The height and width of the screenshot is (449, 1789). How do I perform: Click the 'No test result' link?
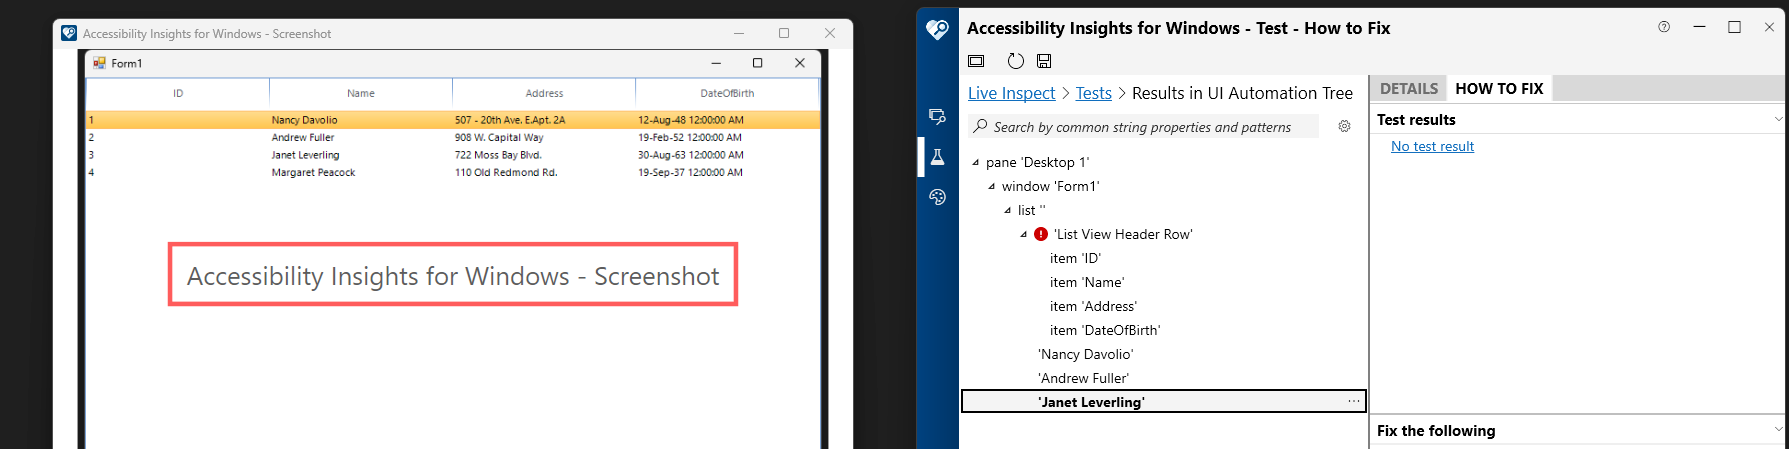tap(1432, 146)
